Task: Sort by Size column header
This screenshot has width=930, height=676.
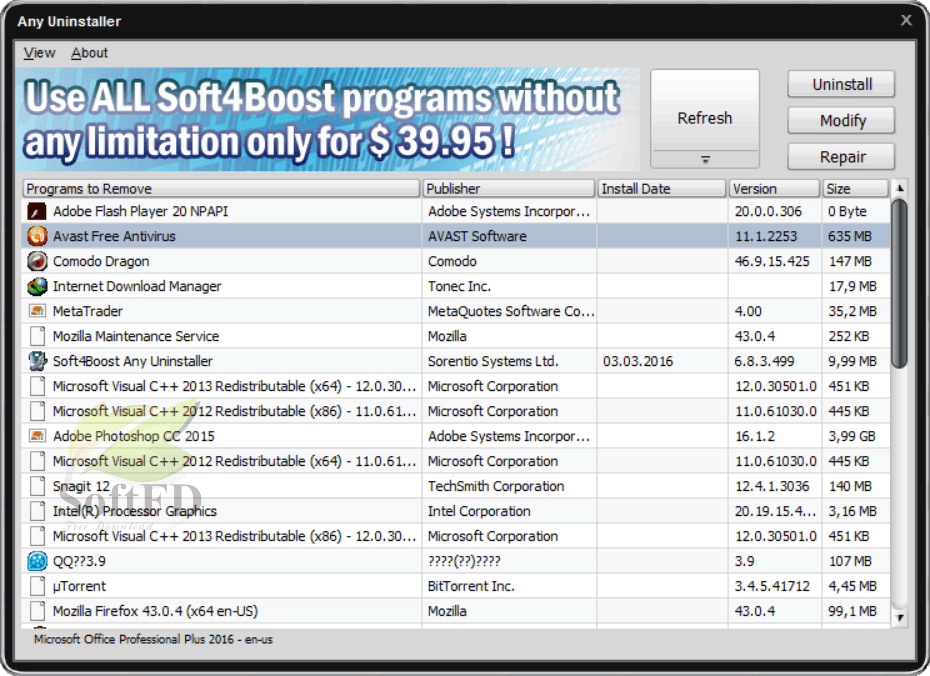Action: 855,189
